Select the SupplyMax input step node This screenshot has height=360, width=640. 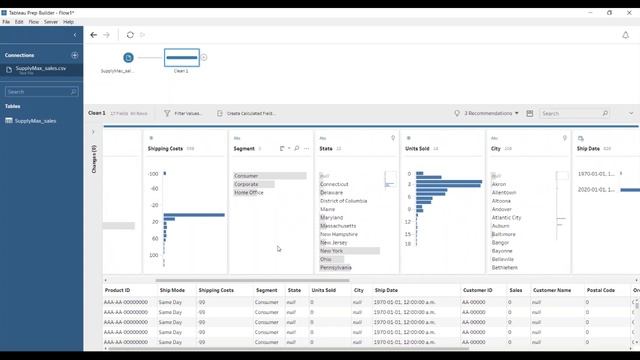click(128, 58)
